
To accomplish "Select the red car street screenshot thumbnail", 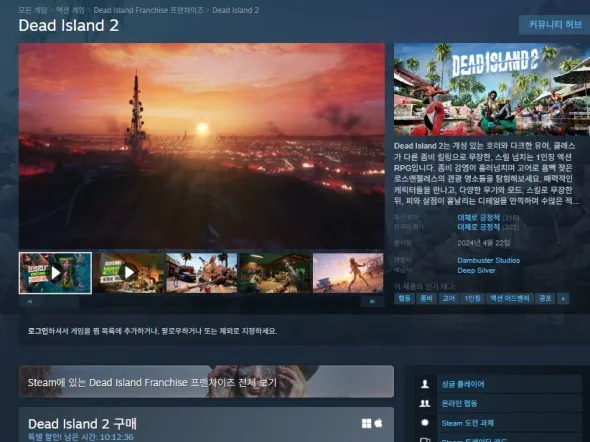I will point(202,273).
